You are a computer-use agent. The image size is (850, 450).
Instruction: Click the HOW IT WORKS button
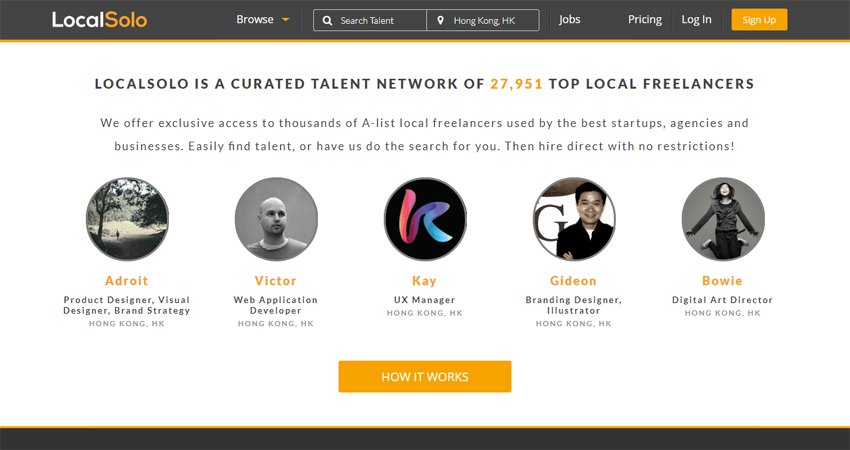425,377
